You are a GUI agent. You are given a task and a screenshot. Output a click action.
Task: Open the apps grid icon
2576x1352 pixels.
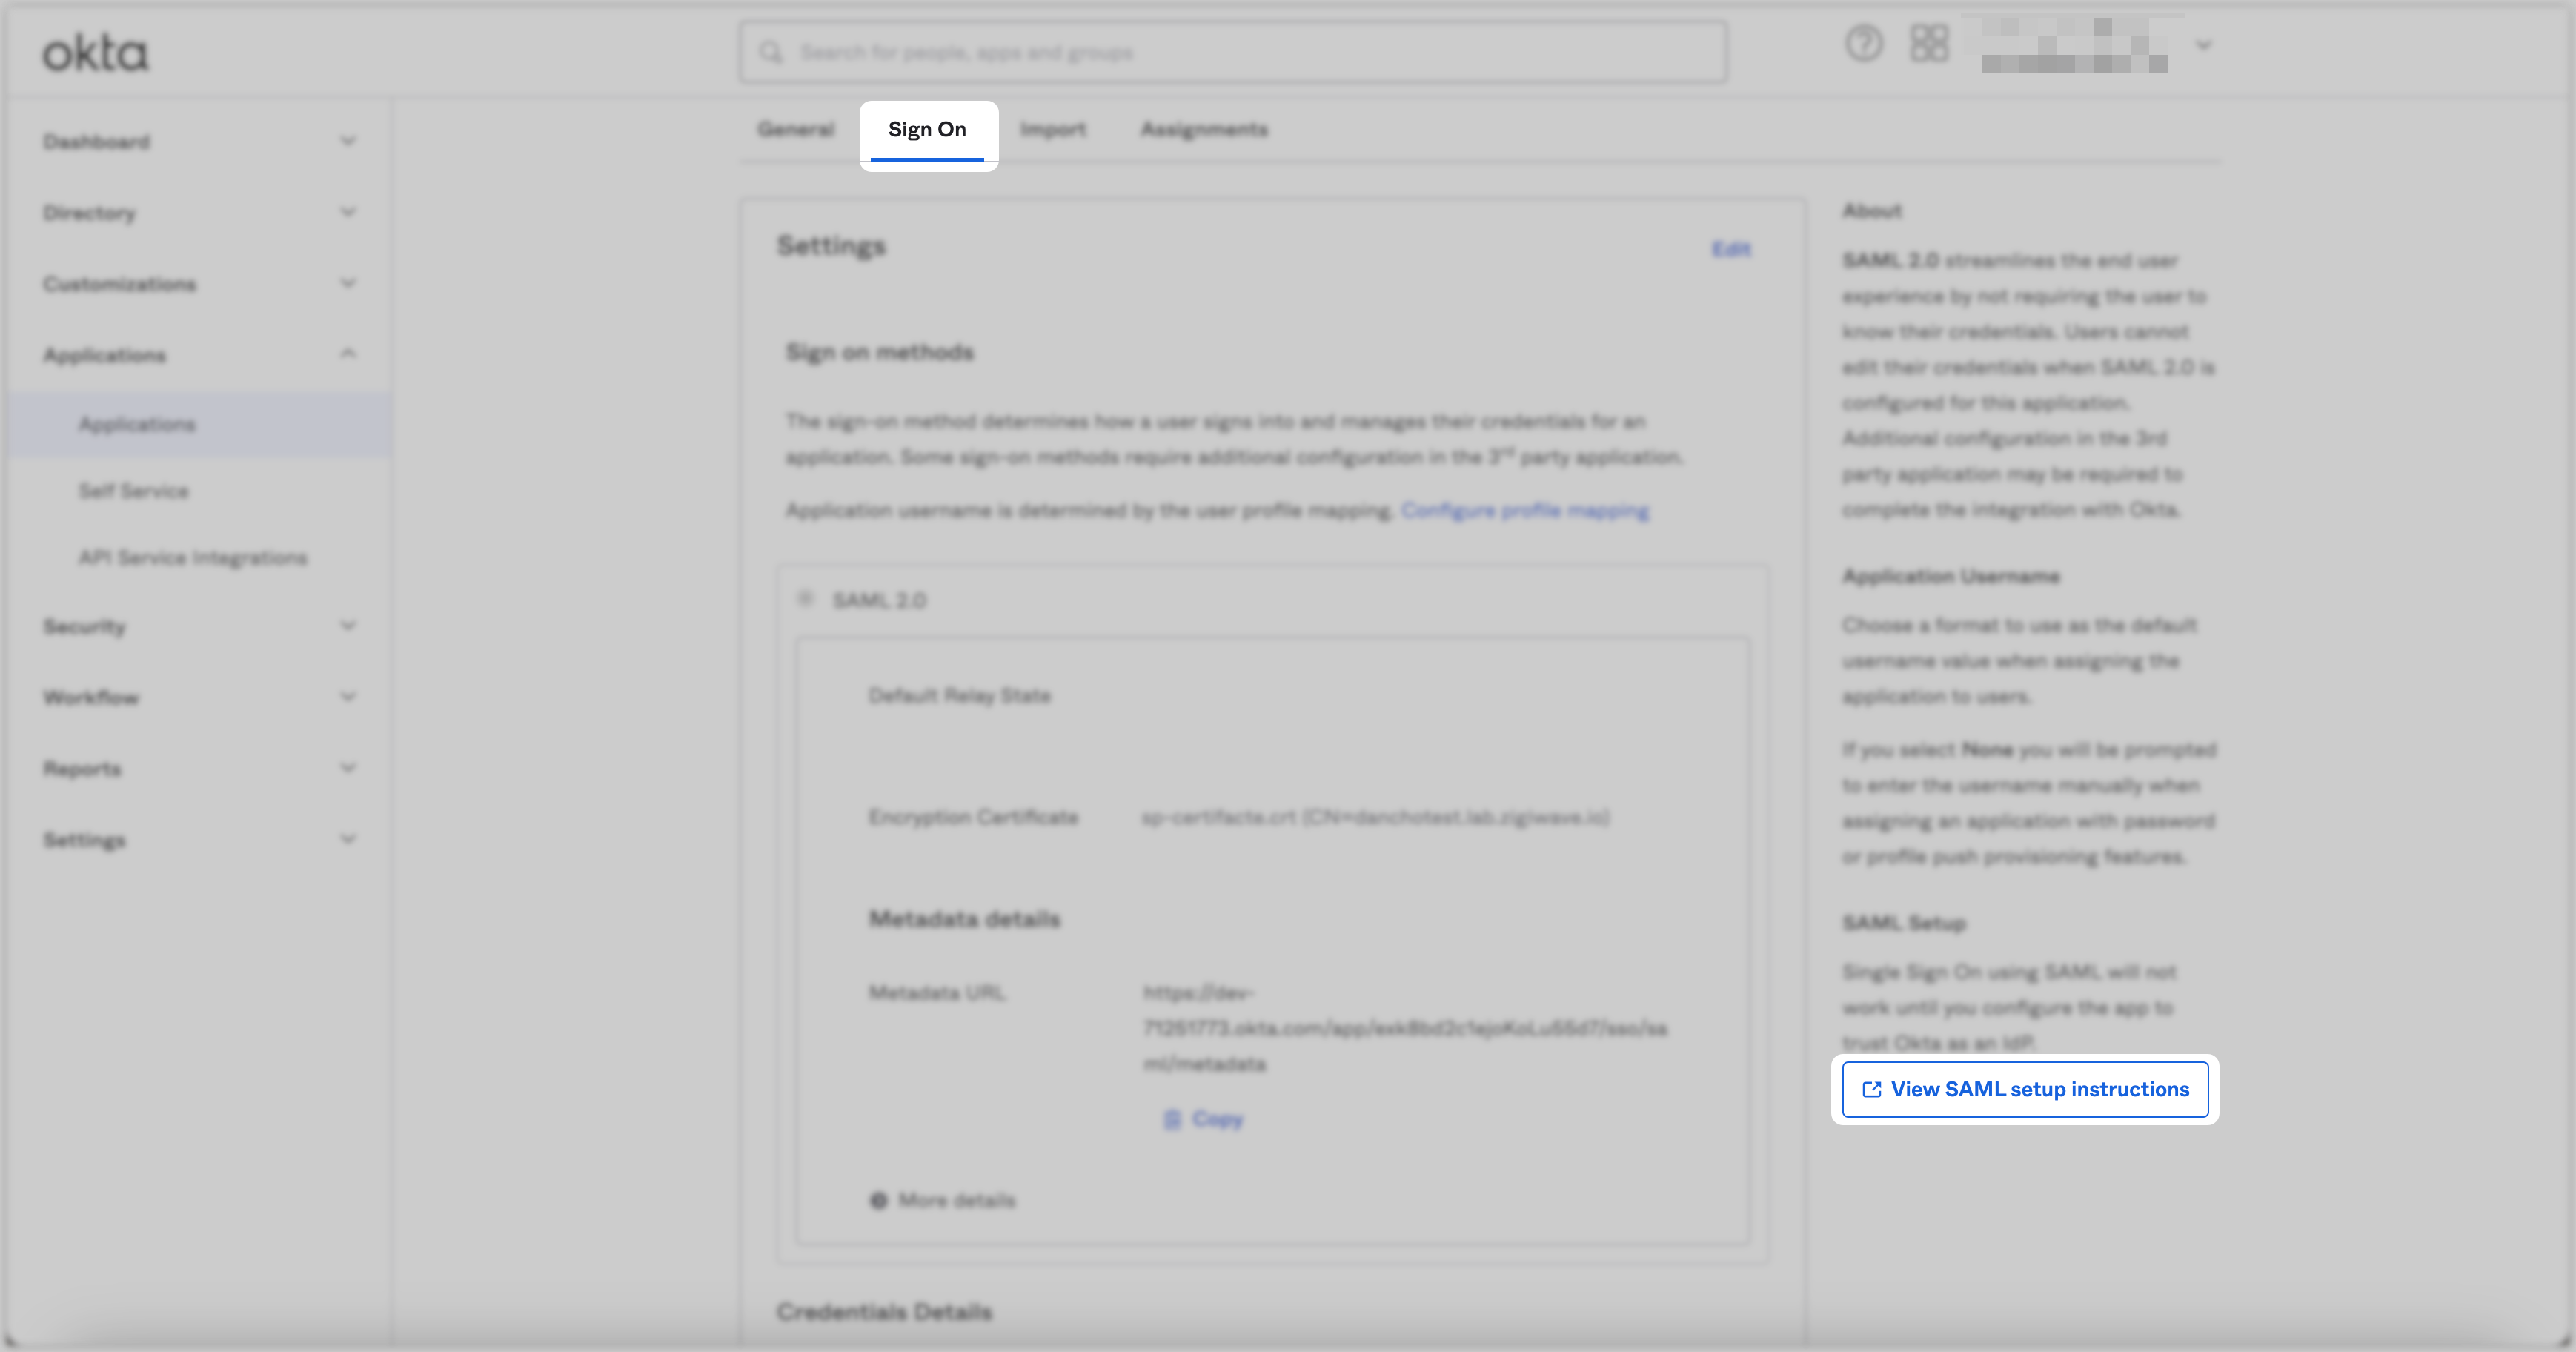point(1929,45)
